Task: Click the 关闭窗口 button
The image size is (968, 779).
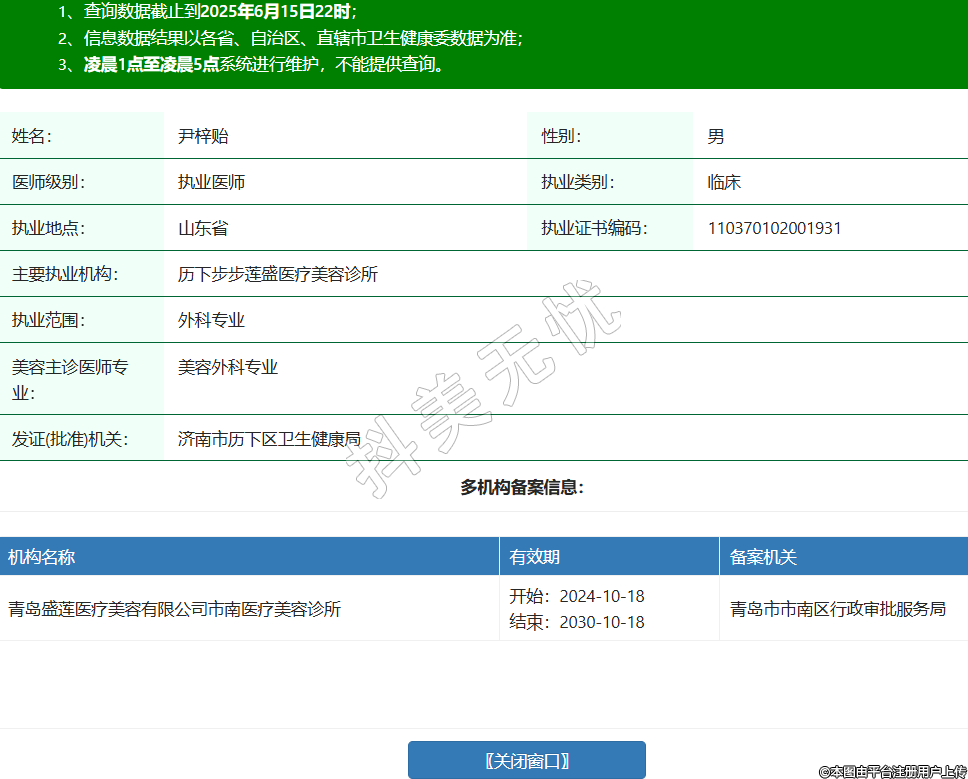Action: click(526, 760)
